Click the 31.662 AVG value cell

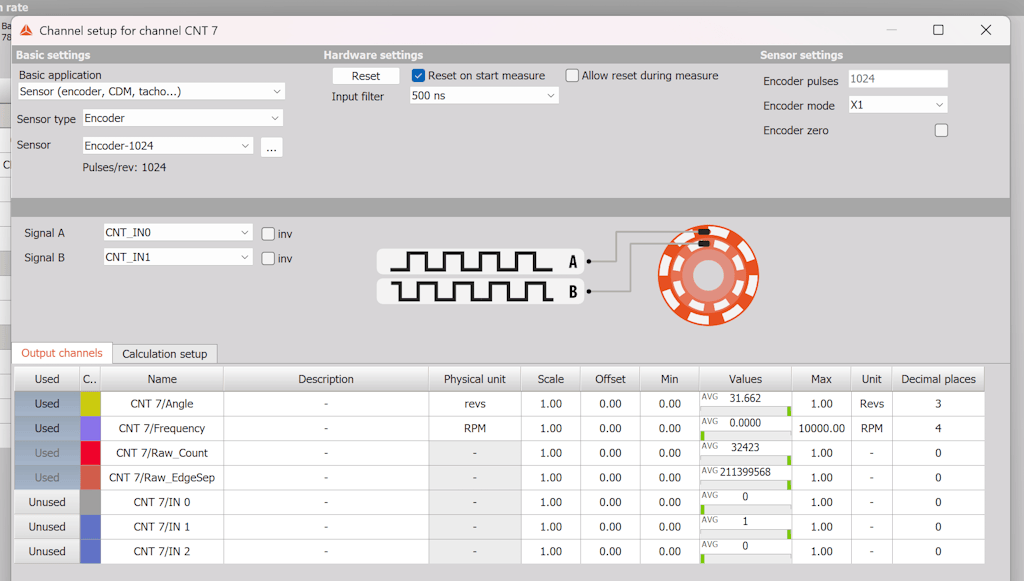pyautogui.click(x=745, y=403)
